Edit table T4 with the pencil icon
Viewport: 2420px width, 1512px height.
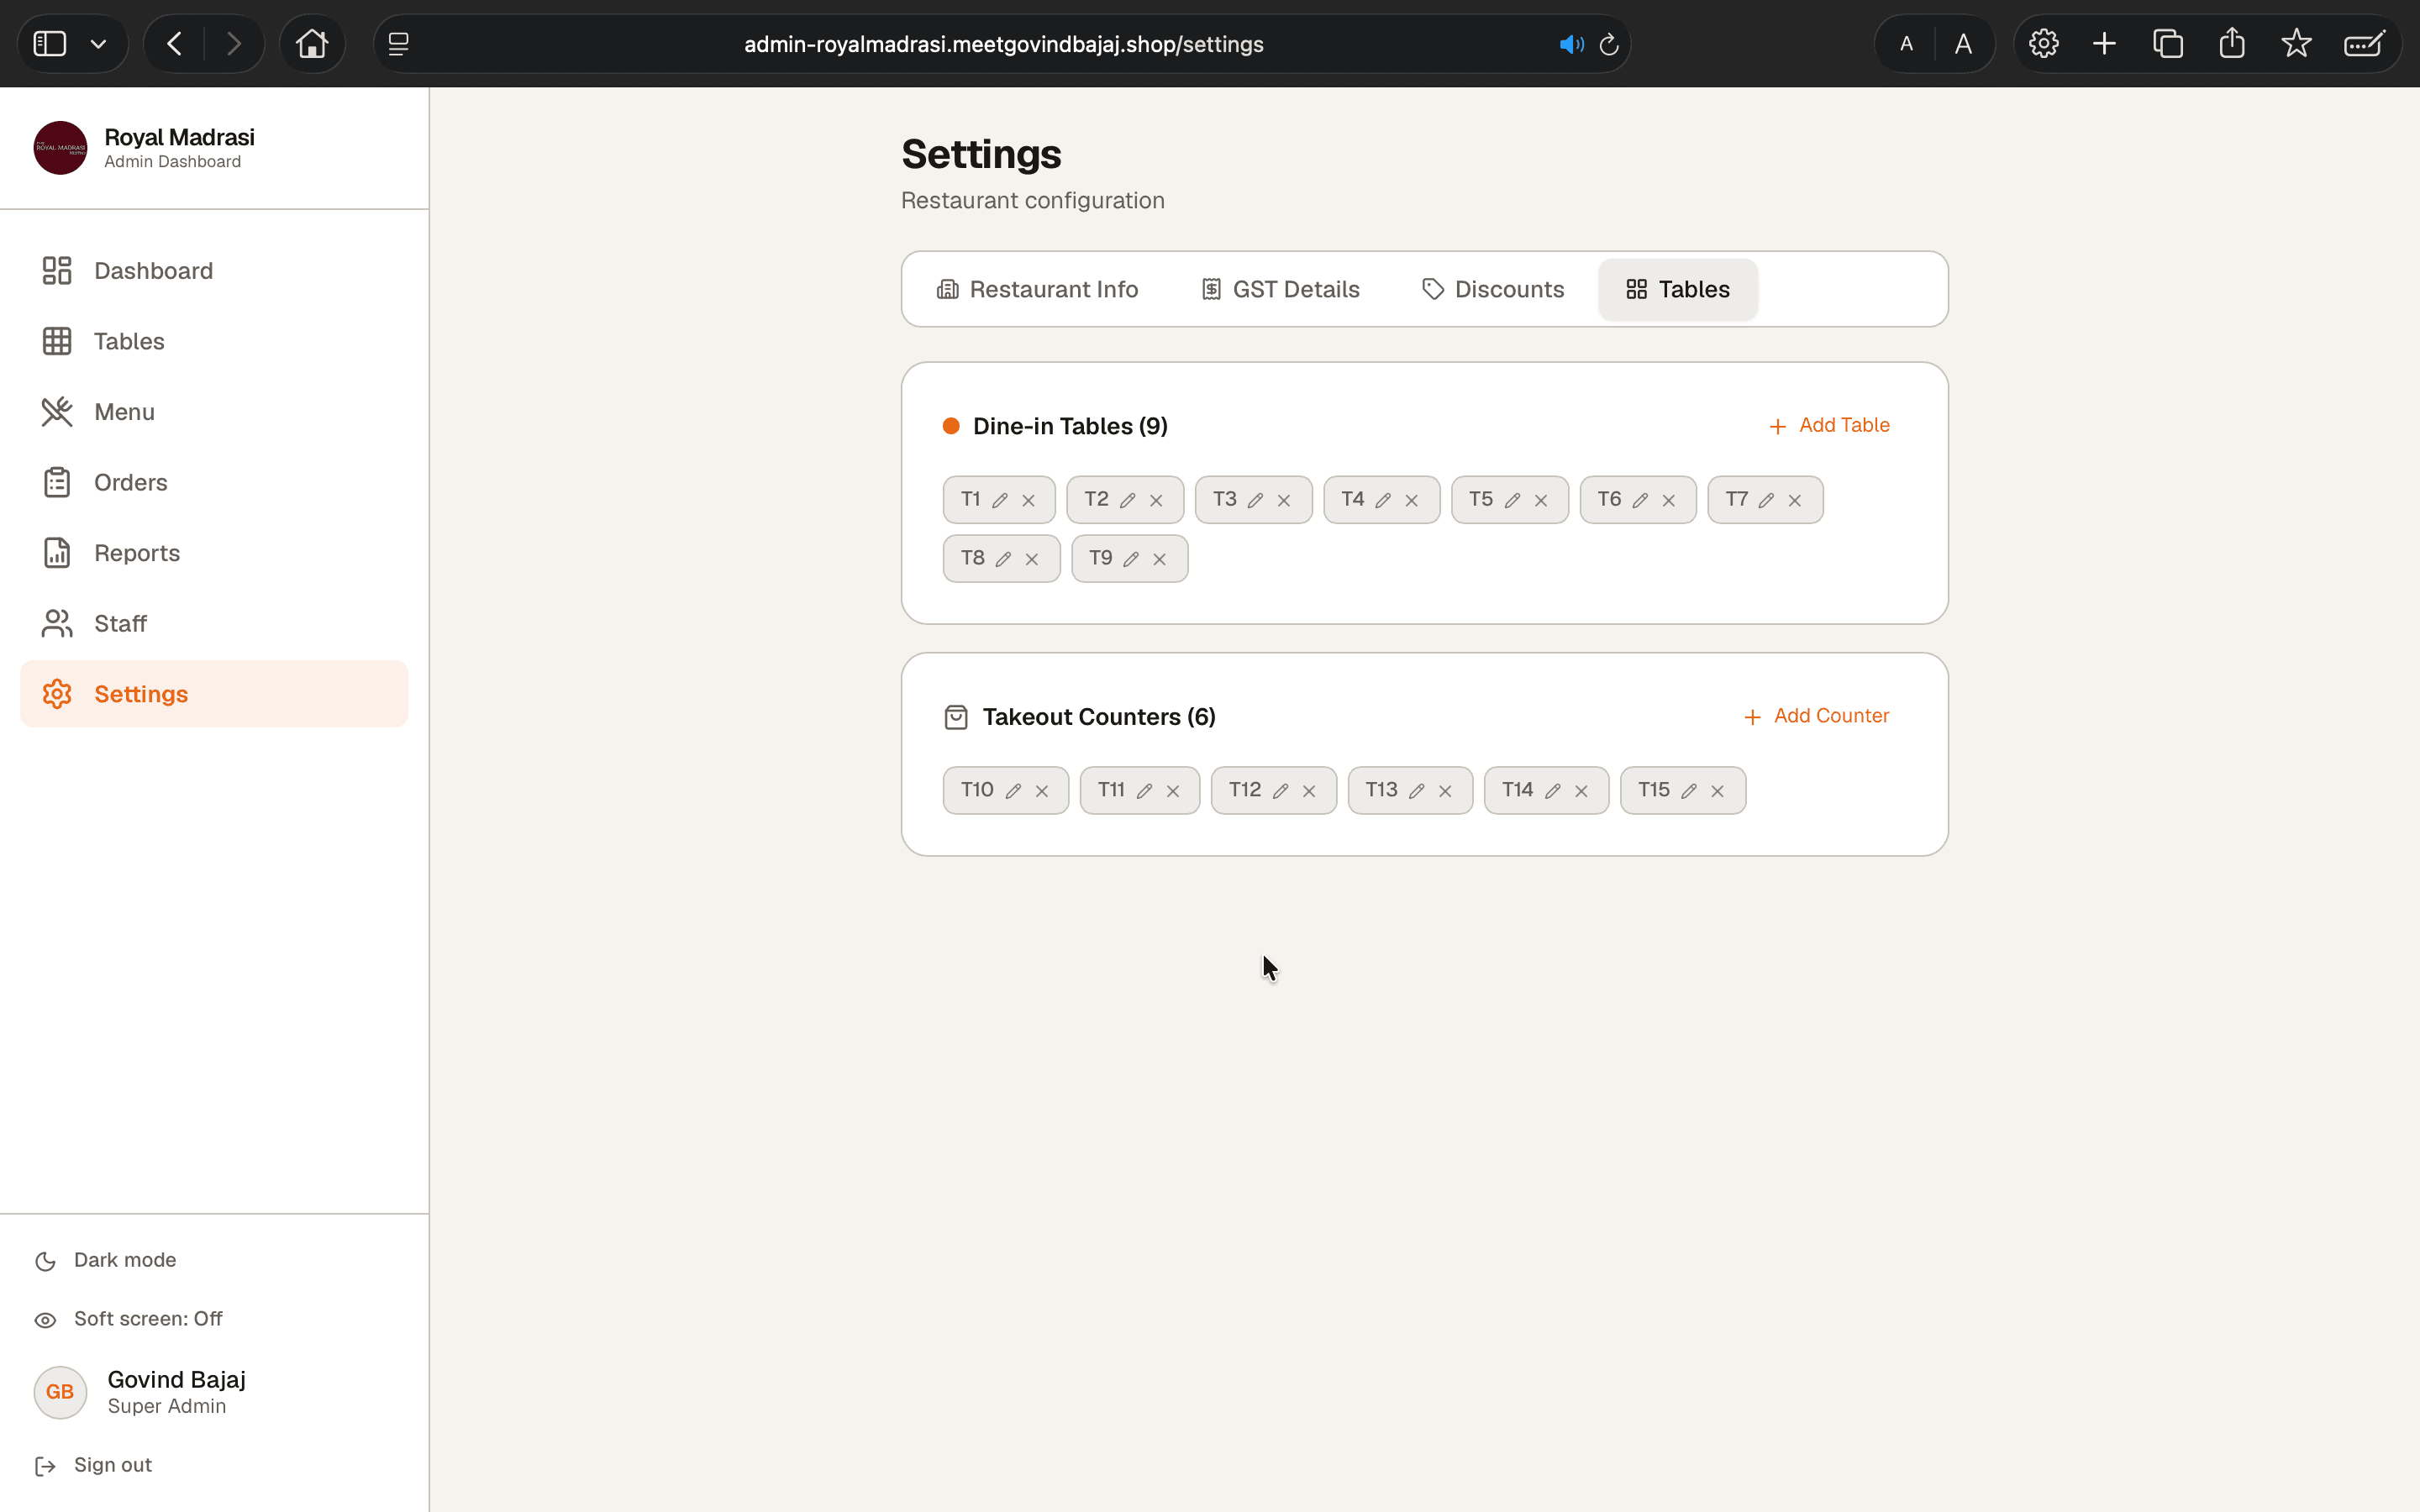pos(1383,500)
